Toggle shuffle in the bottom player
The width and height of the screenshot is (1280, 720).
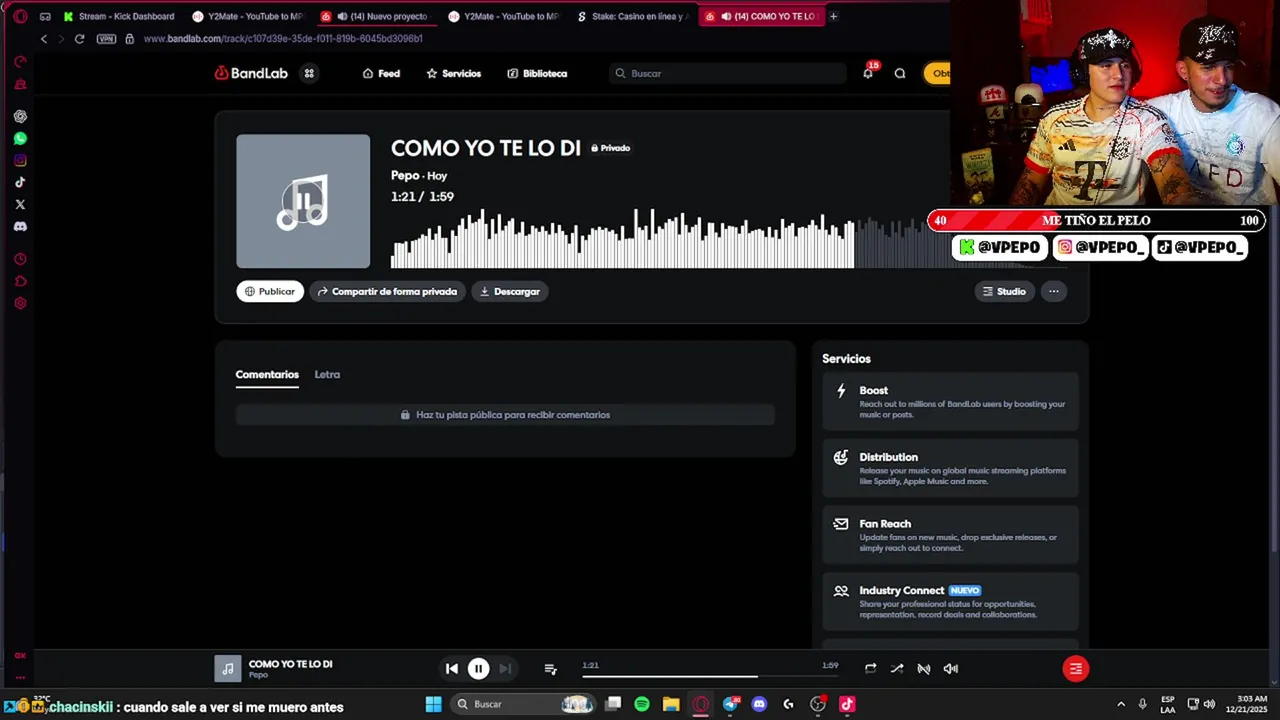(x=897, y=669)
